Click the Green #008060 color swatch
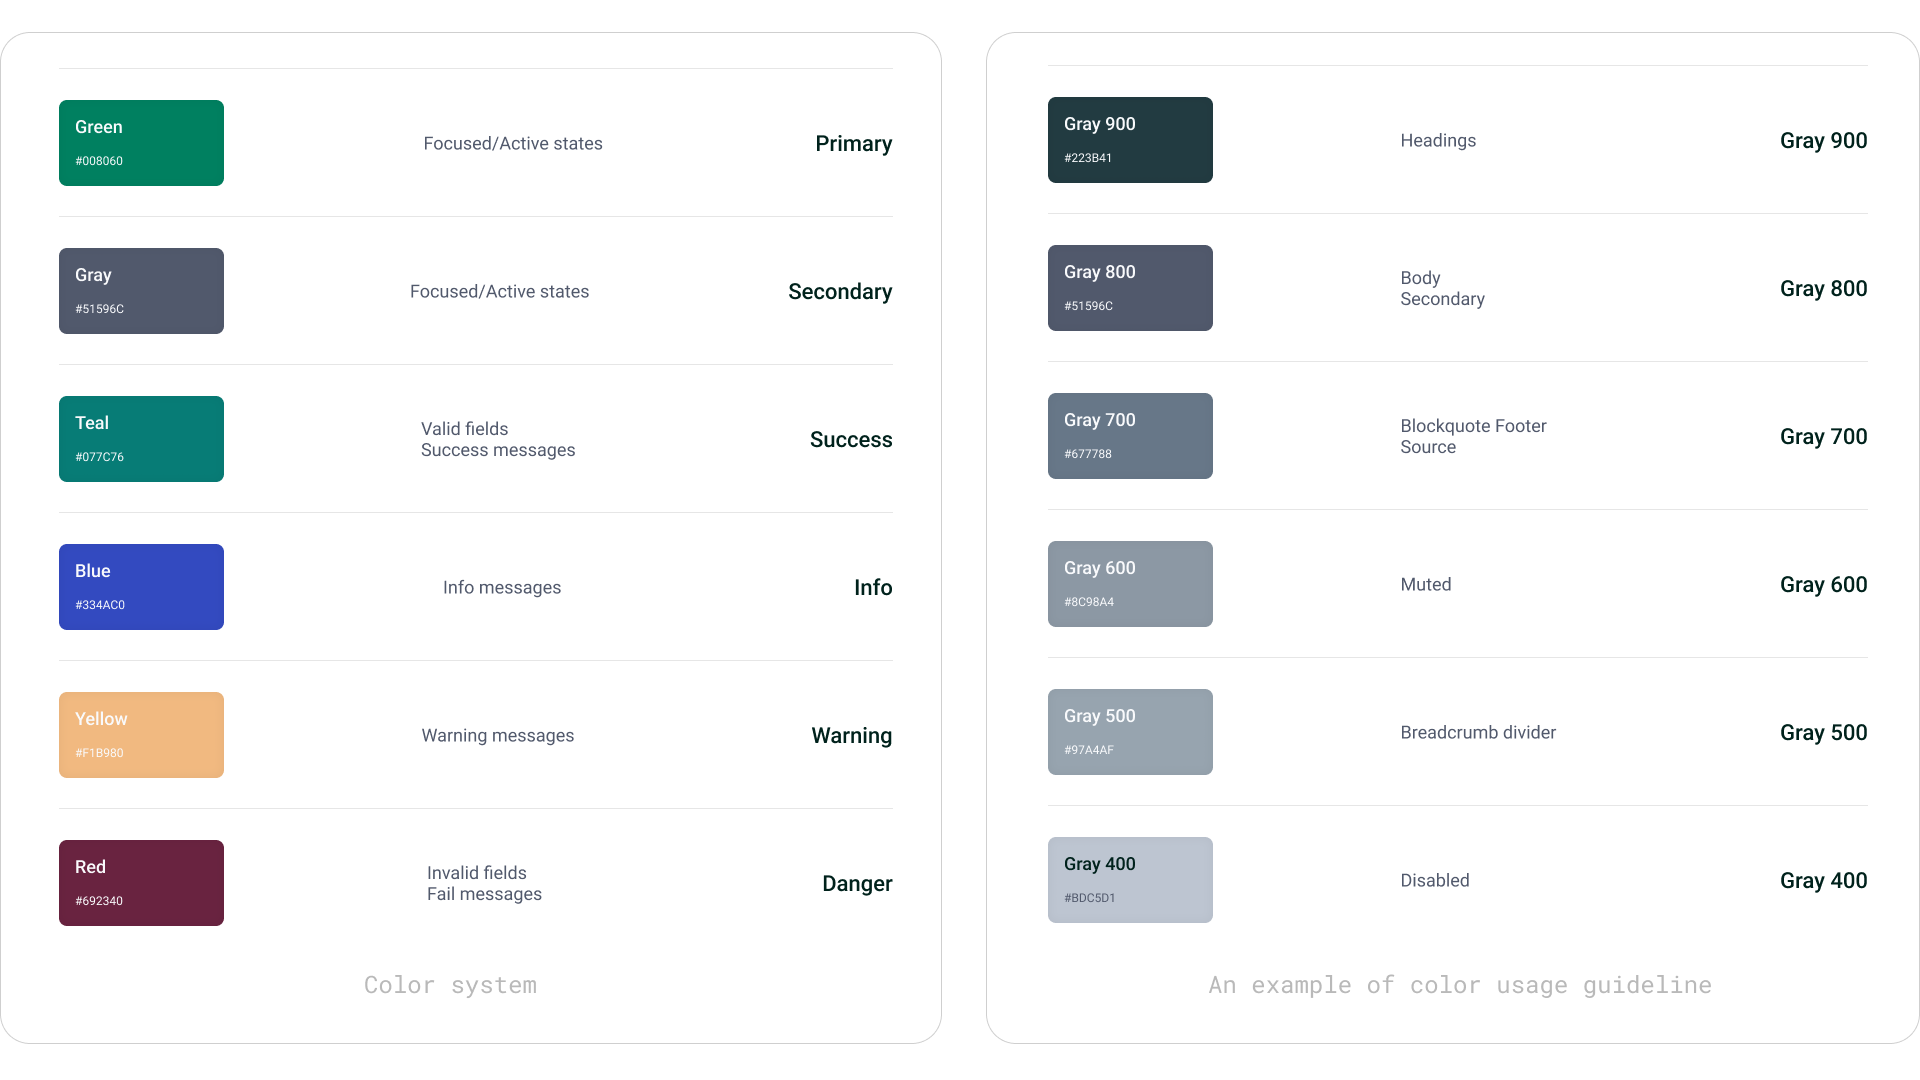 point(141,143)
